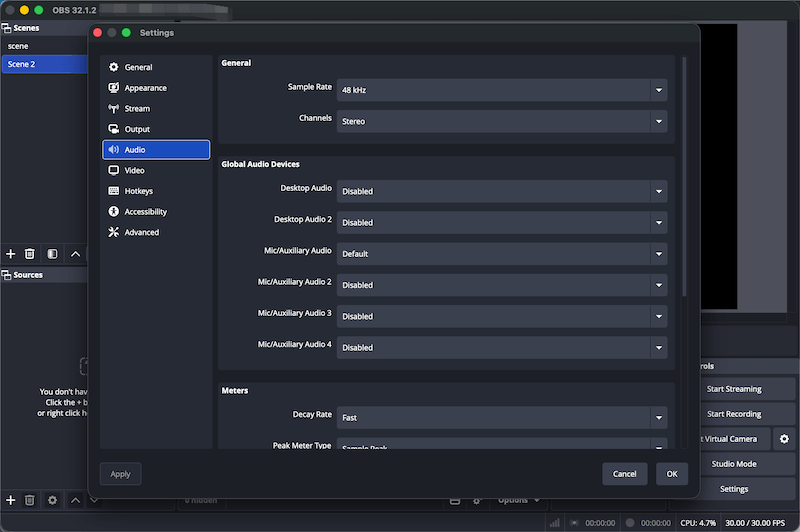This screenshot has width=800, height=532.
Task: Open the Mic/Auxiliary Audio Default dropdown
Action: (x=502, y=254)
